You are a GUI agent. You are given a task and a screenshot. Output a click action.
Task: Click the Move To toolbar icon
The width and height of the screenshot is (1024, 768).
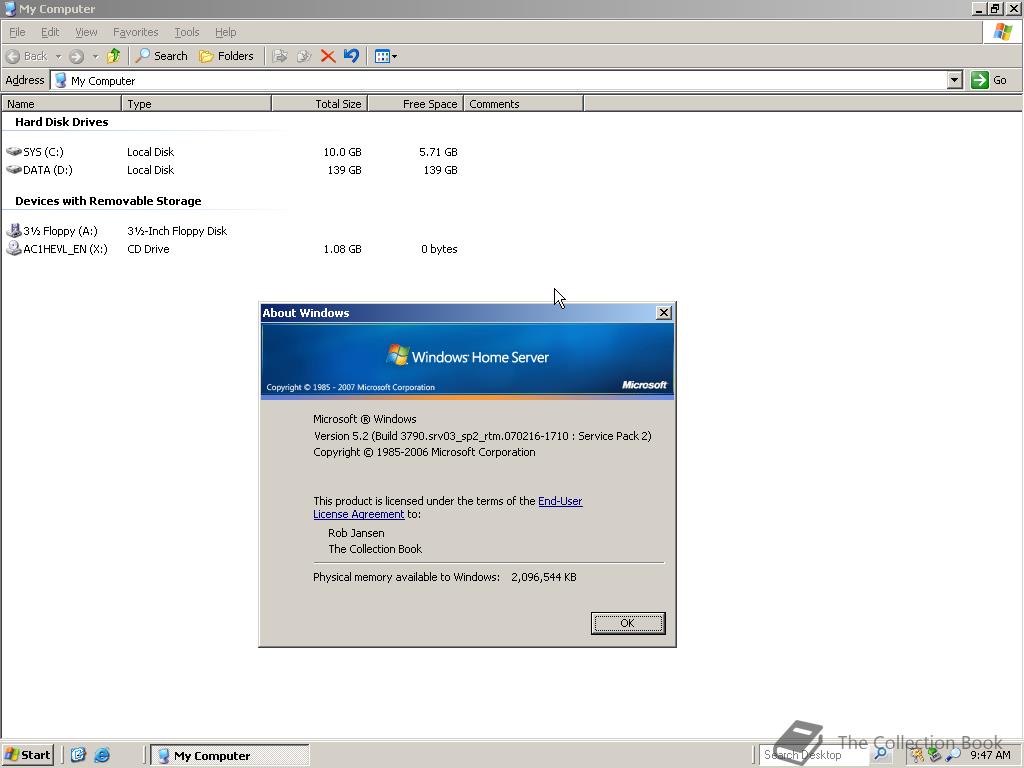point(280,56)
